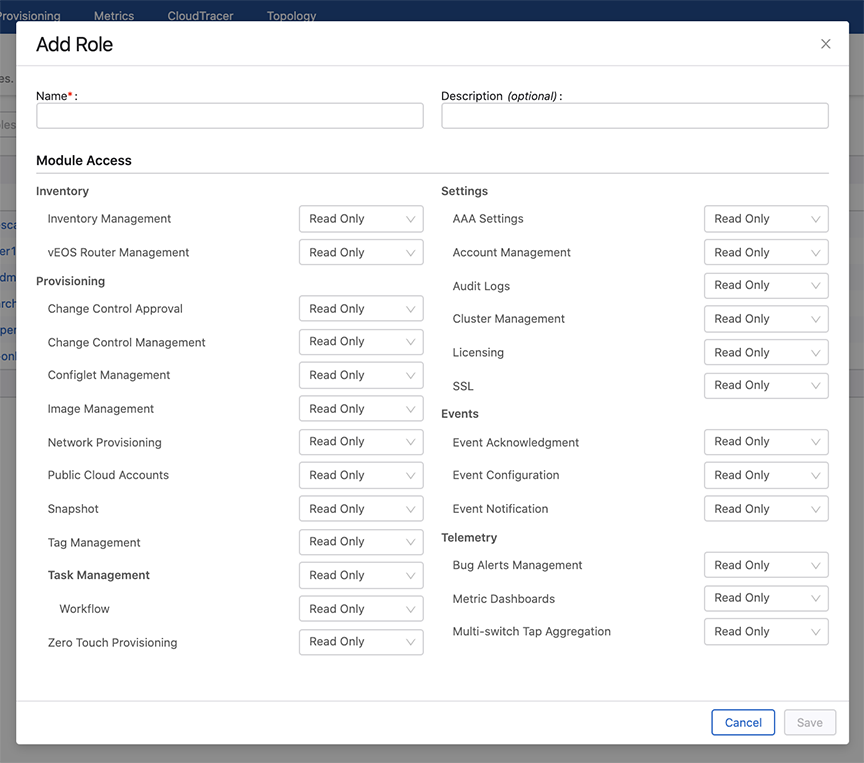Open Cluster Management access dropdown
This screenshot has width=864, height=763.
[766, 319]
